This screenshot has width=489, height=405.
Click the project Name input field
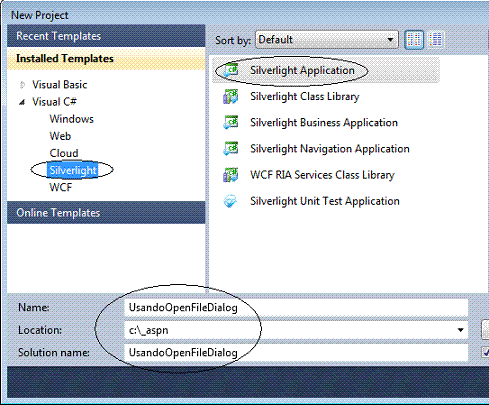pos(296,308)
